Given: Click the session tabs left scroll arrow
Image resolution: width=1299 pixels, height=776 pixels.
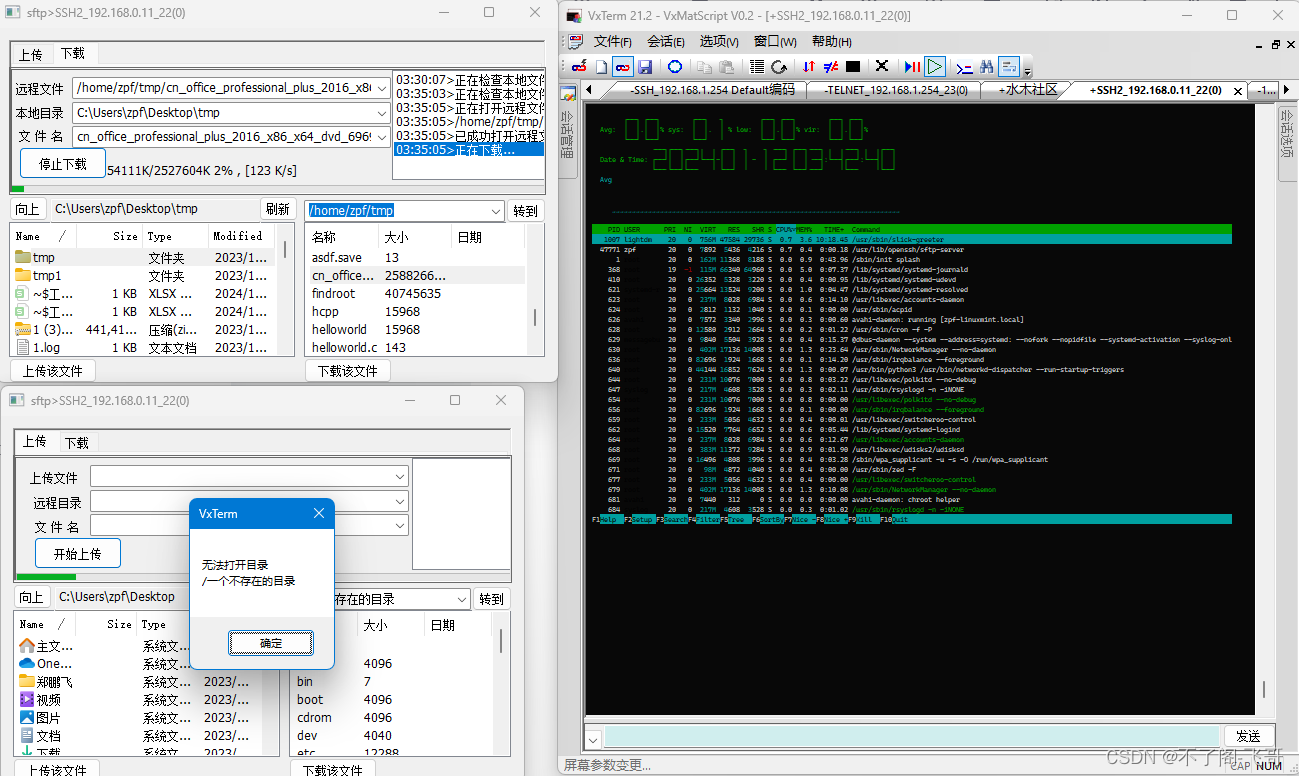Looking at the screenshot, I should (x=590, y=91).
